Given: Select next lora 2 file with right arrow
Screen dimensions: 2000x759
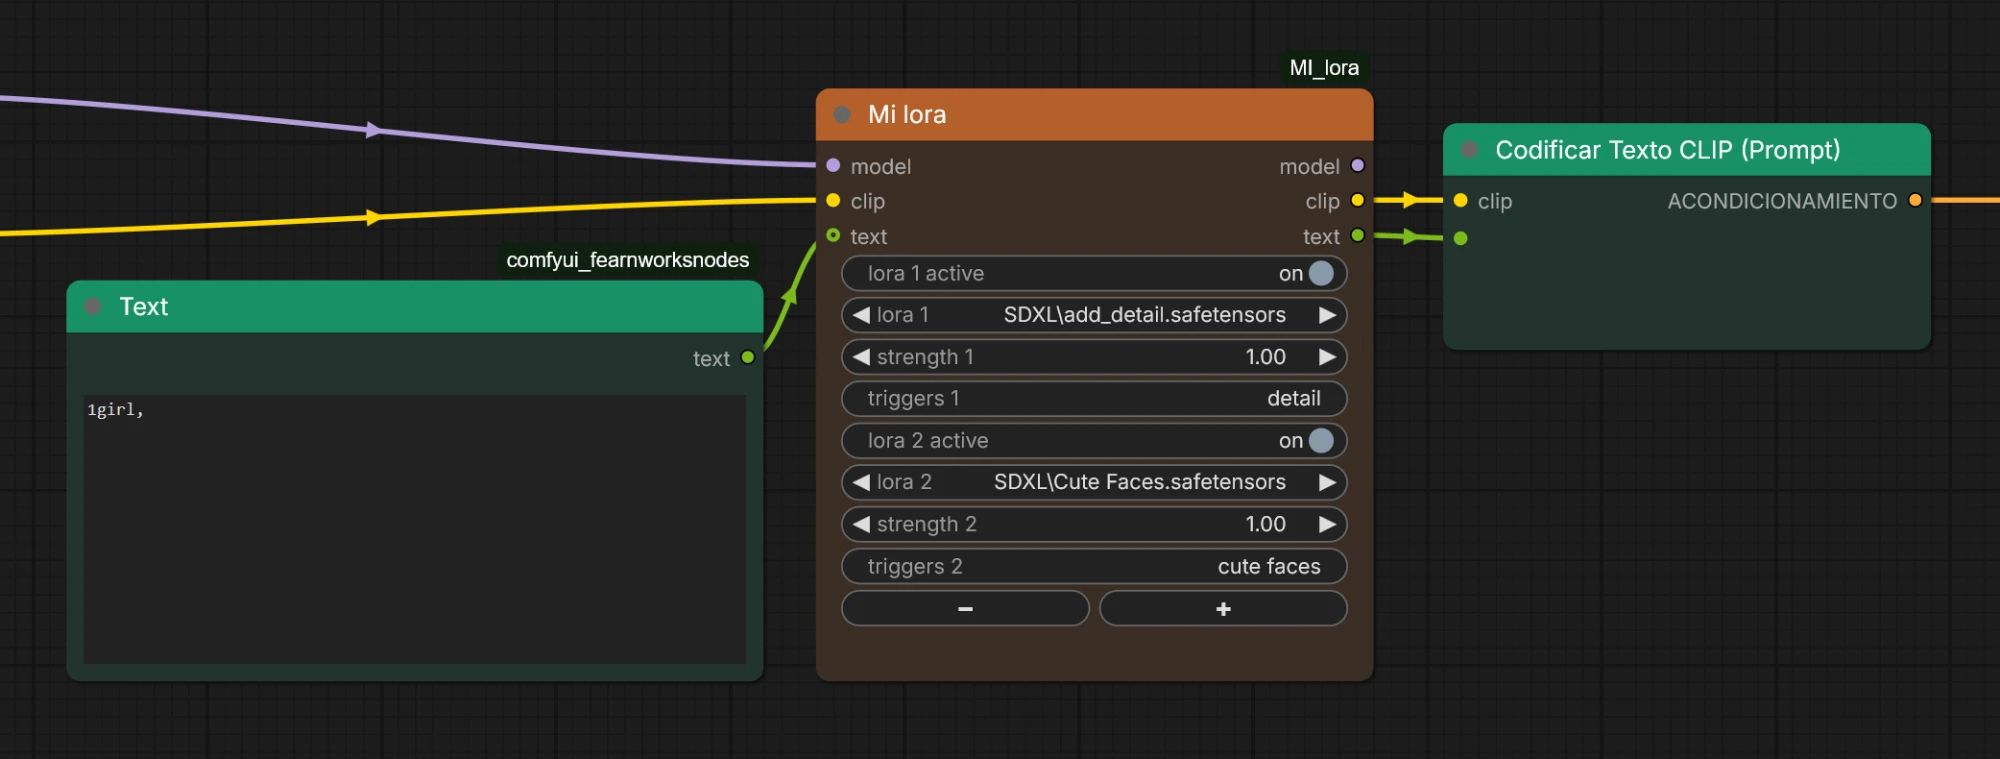Looking at the screenshot, I should pos(1327,482).
